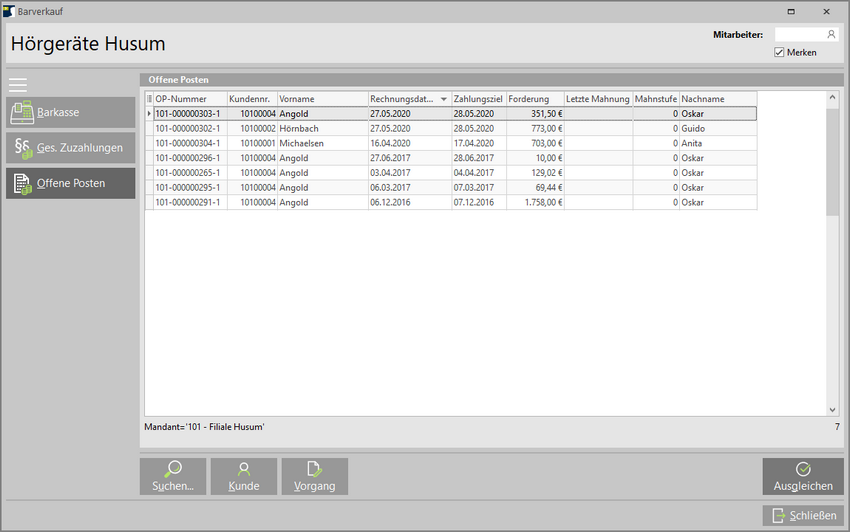Viewport: 850px width, 532px height.
Task: Close the dialog with Schließen
Action: [803, 515]
